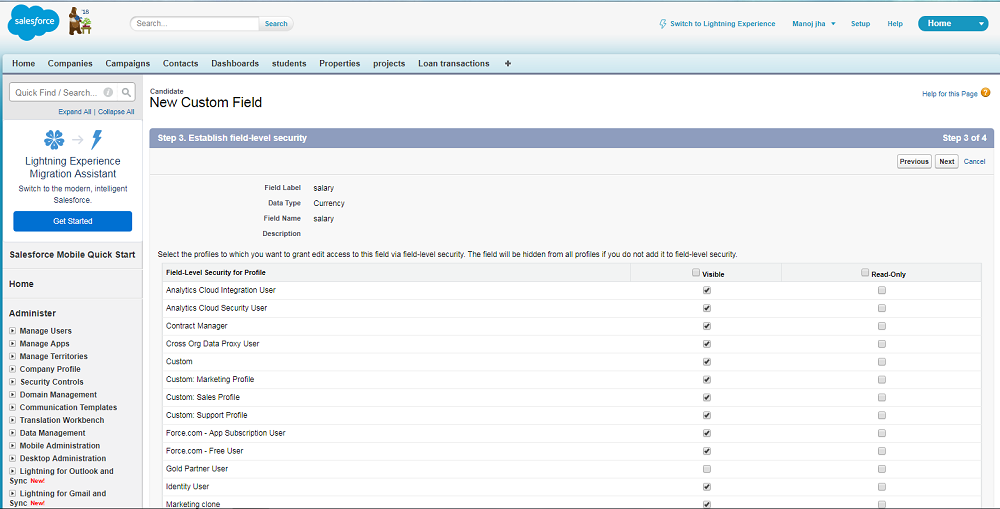Expand the Domain Management tree node
1000x509 pixels.
(12, 395)
